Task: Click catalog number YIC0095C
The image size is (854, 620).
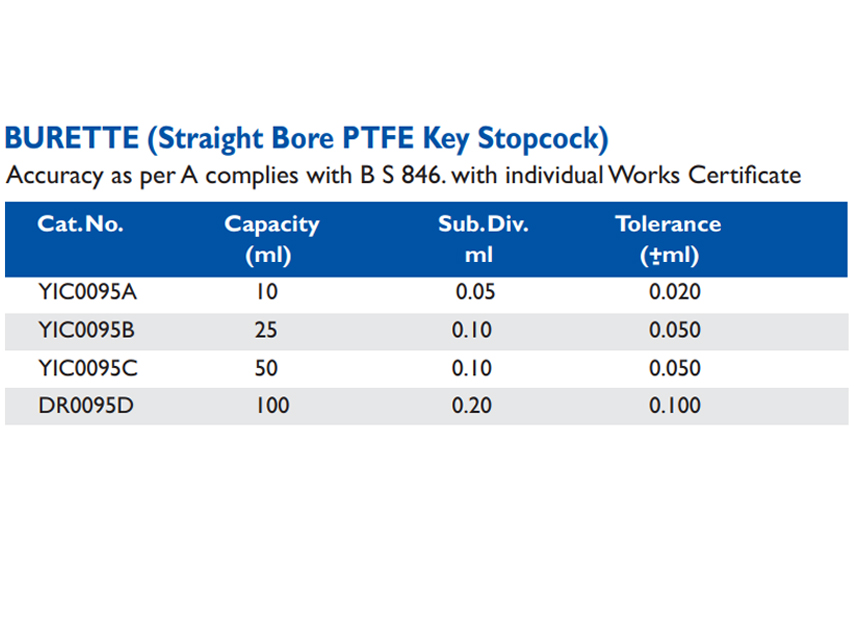Action: point(87,368)
